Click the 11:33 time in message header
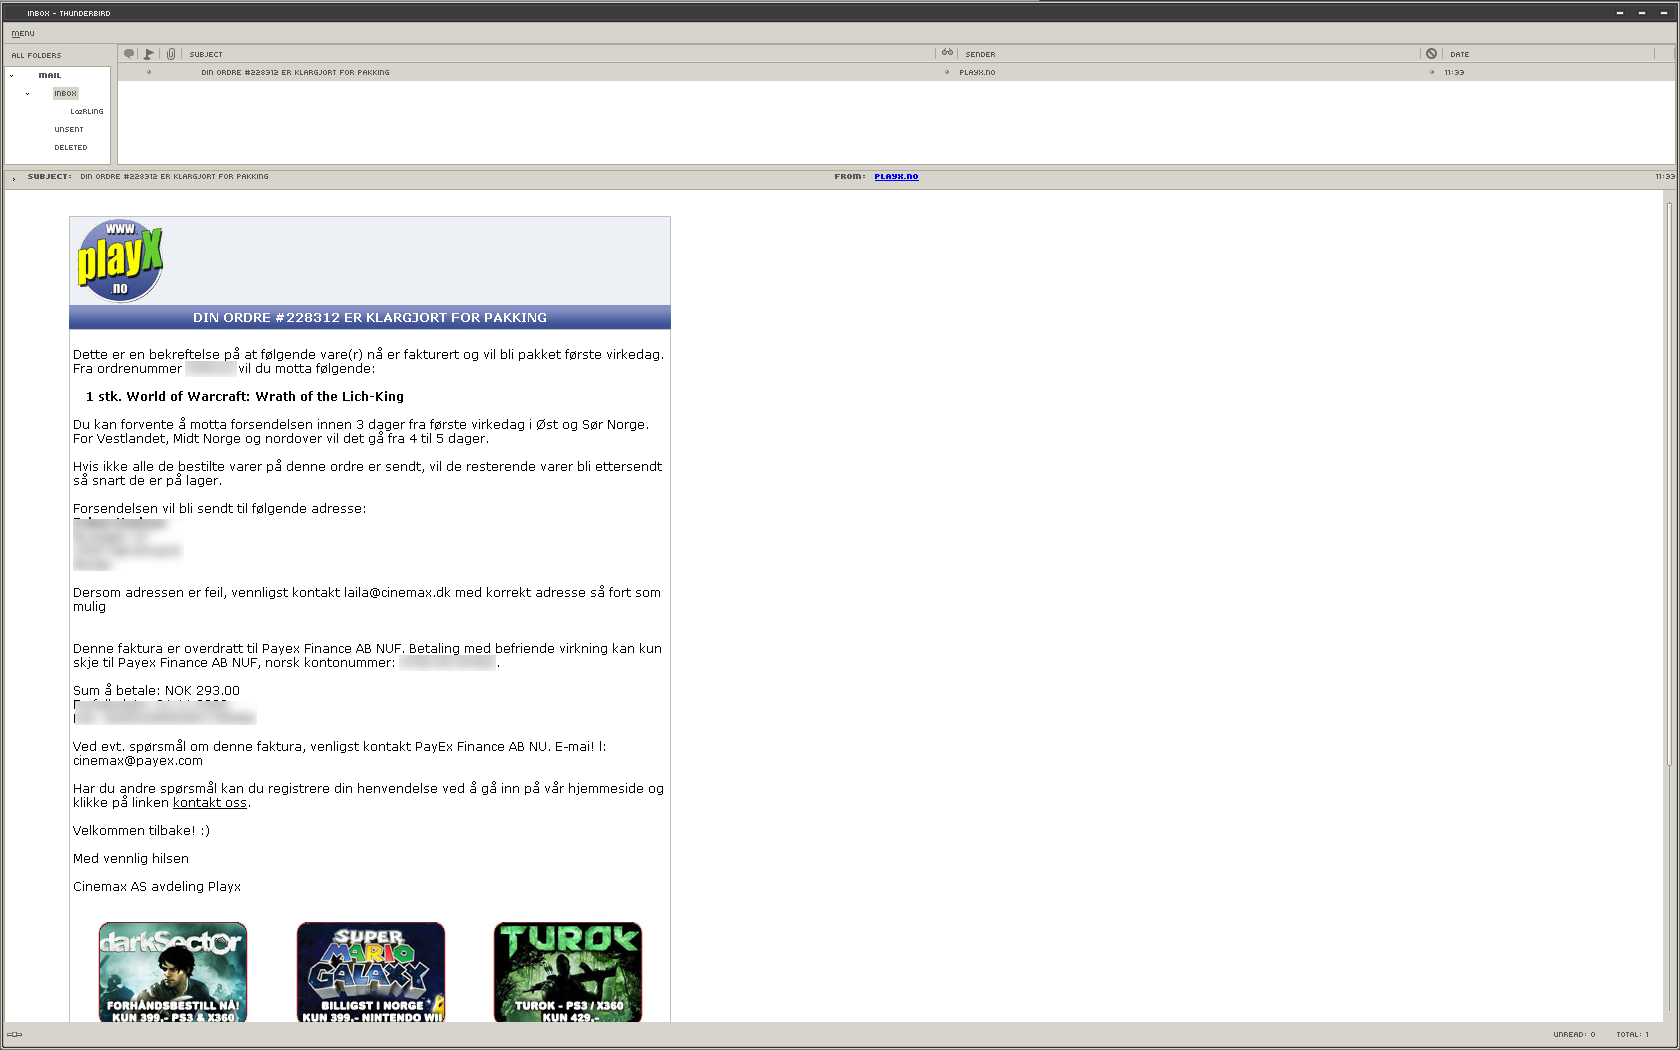 1664,176
